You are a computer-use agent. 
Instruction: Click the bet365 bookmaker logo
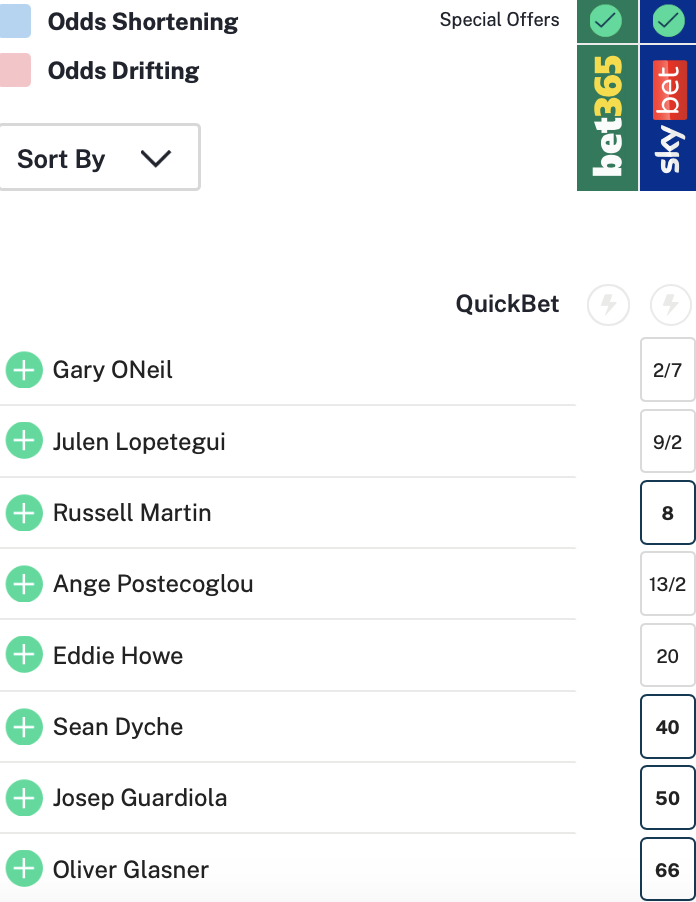[608, 116]
